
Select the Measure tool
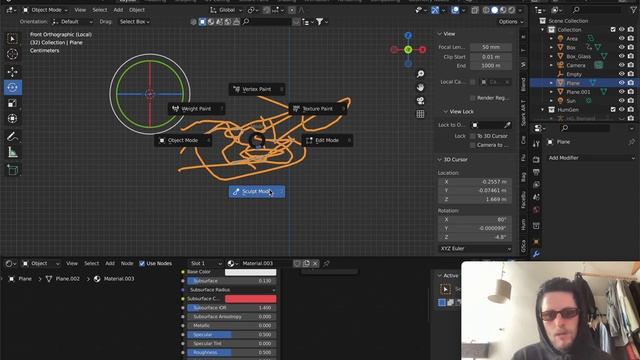(x=13, y=152)
